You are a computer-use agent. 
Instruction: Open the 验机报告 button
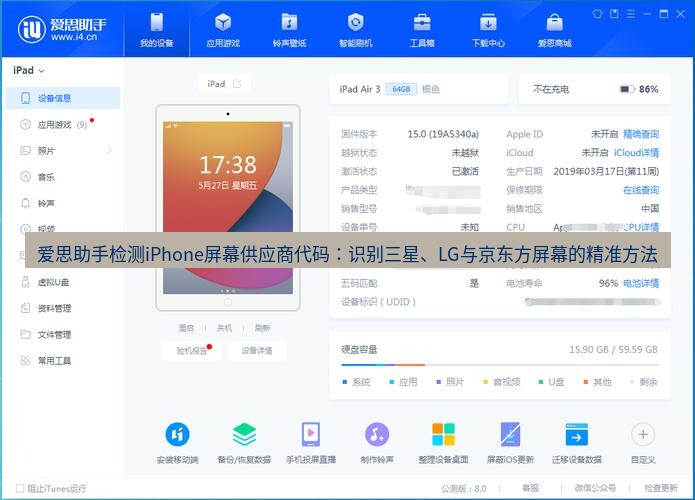coord(192,351)
